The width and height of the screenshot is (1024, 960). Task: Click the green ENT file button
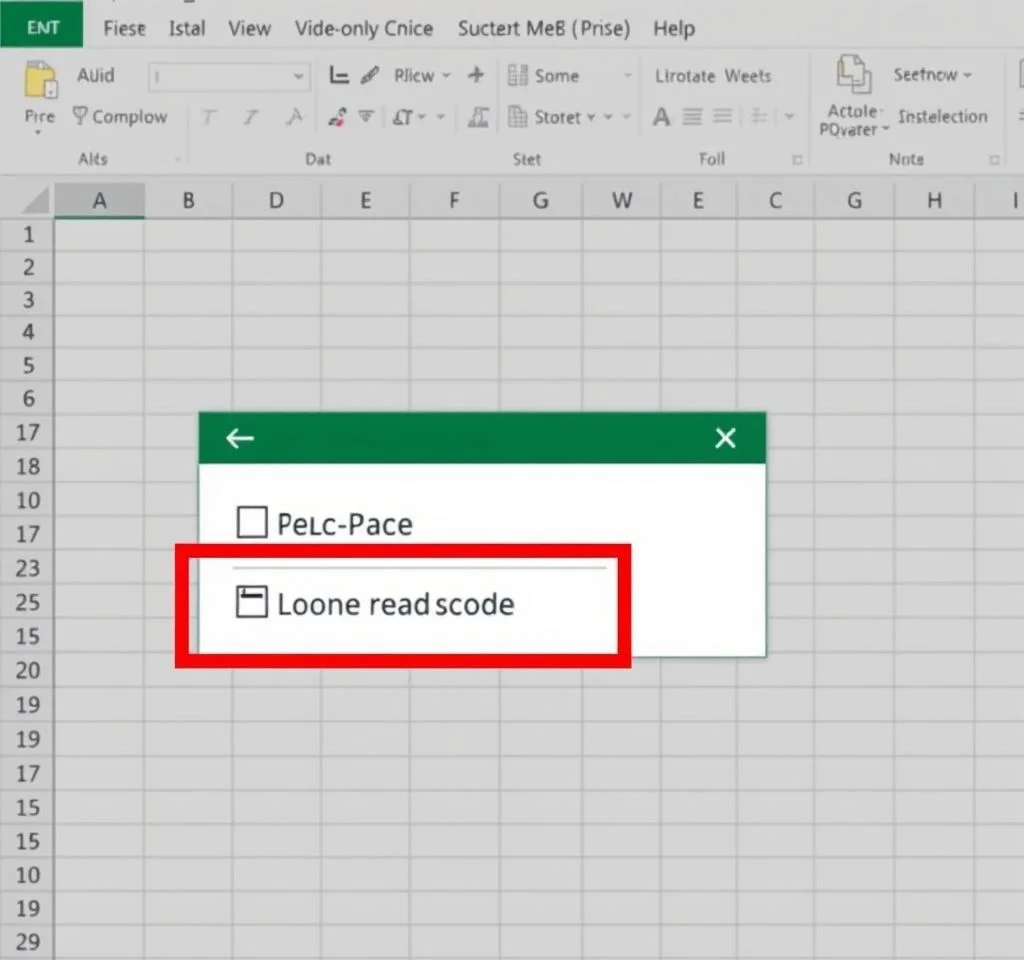(x=42, y=27)
